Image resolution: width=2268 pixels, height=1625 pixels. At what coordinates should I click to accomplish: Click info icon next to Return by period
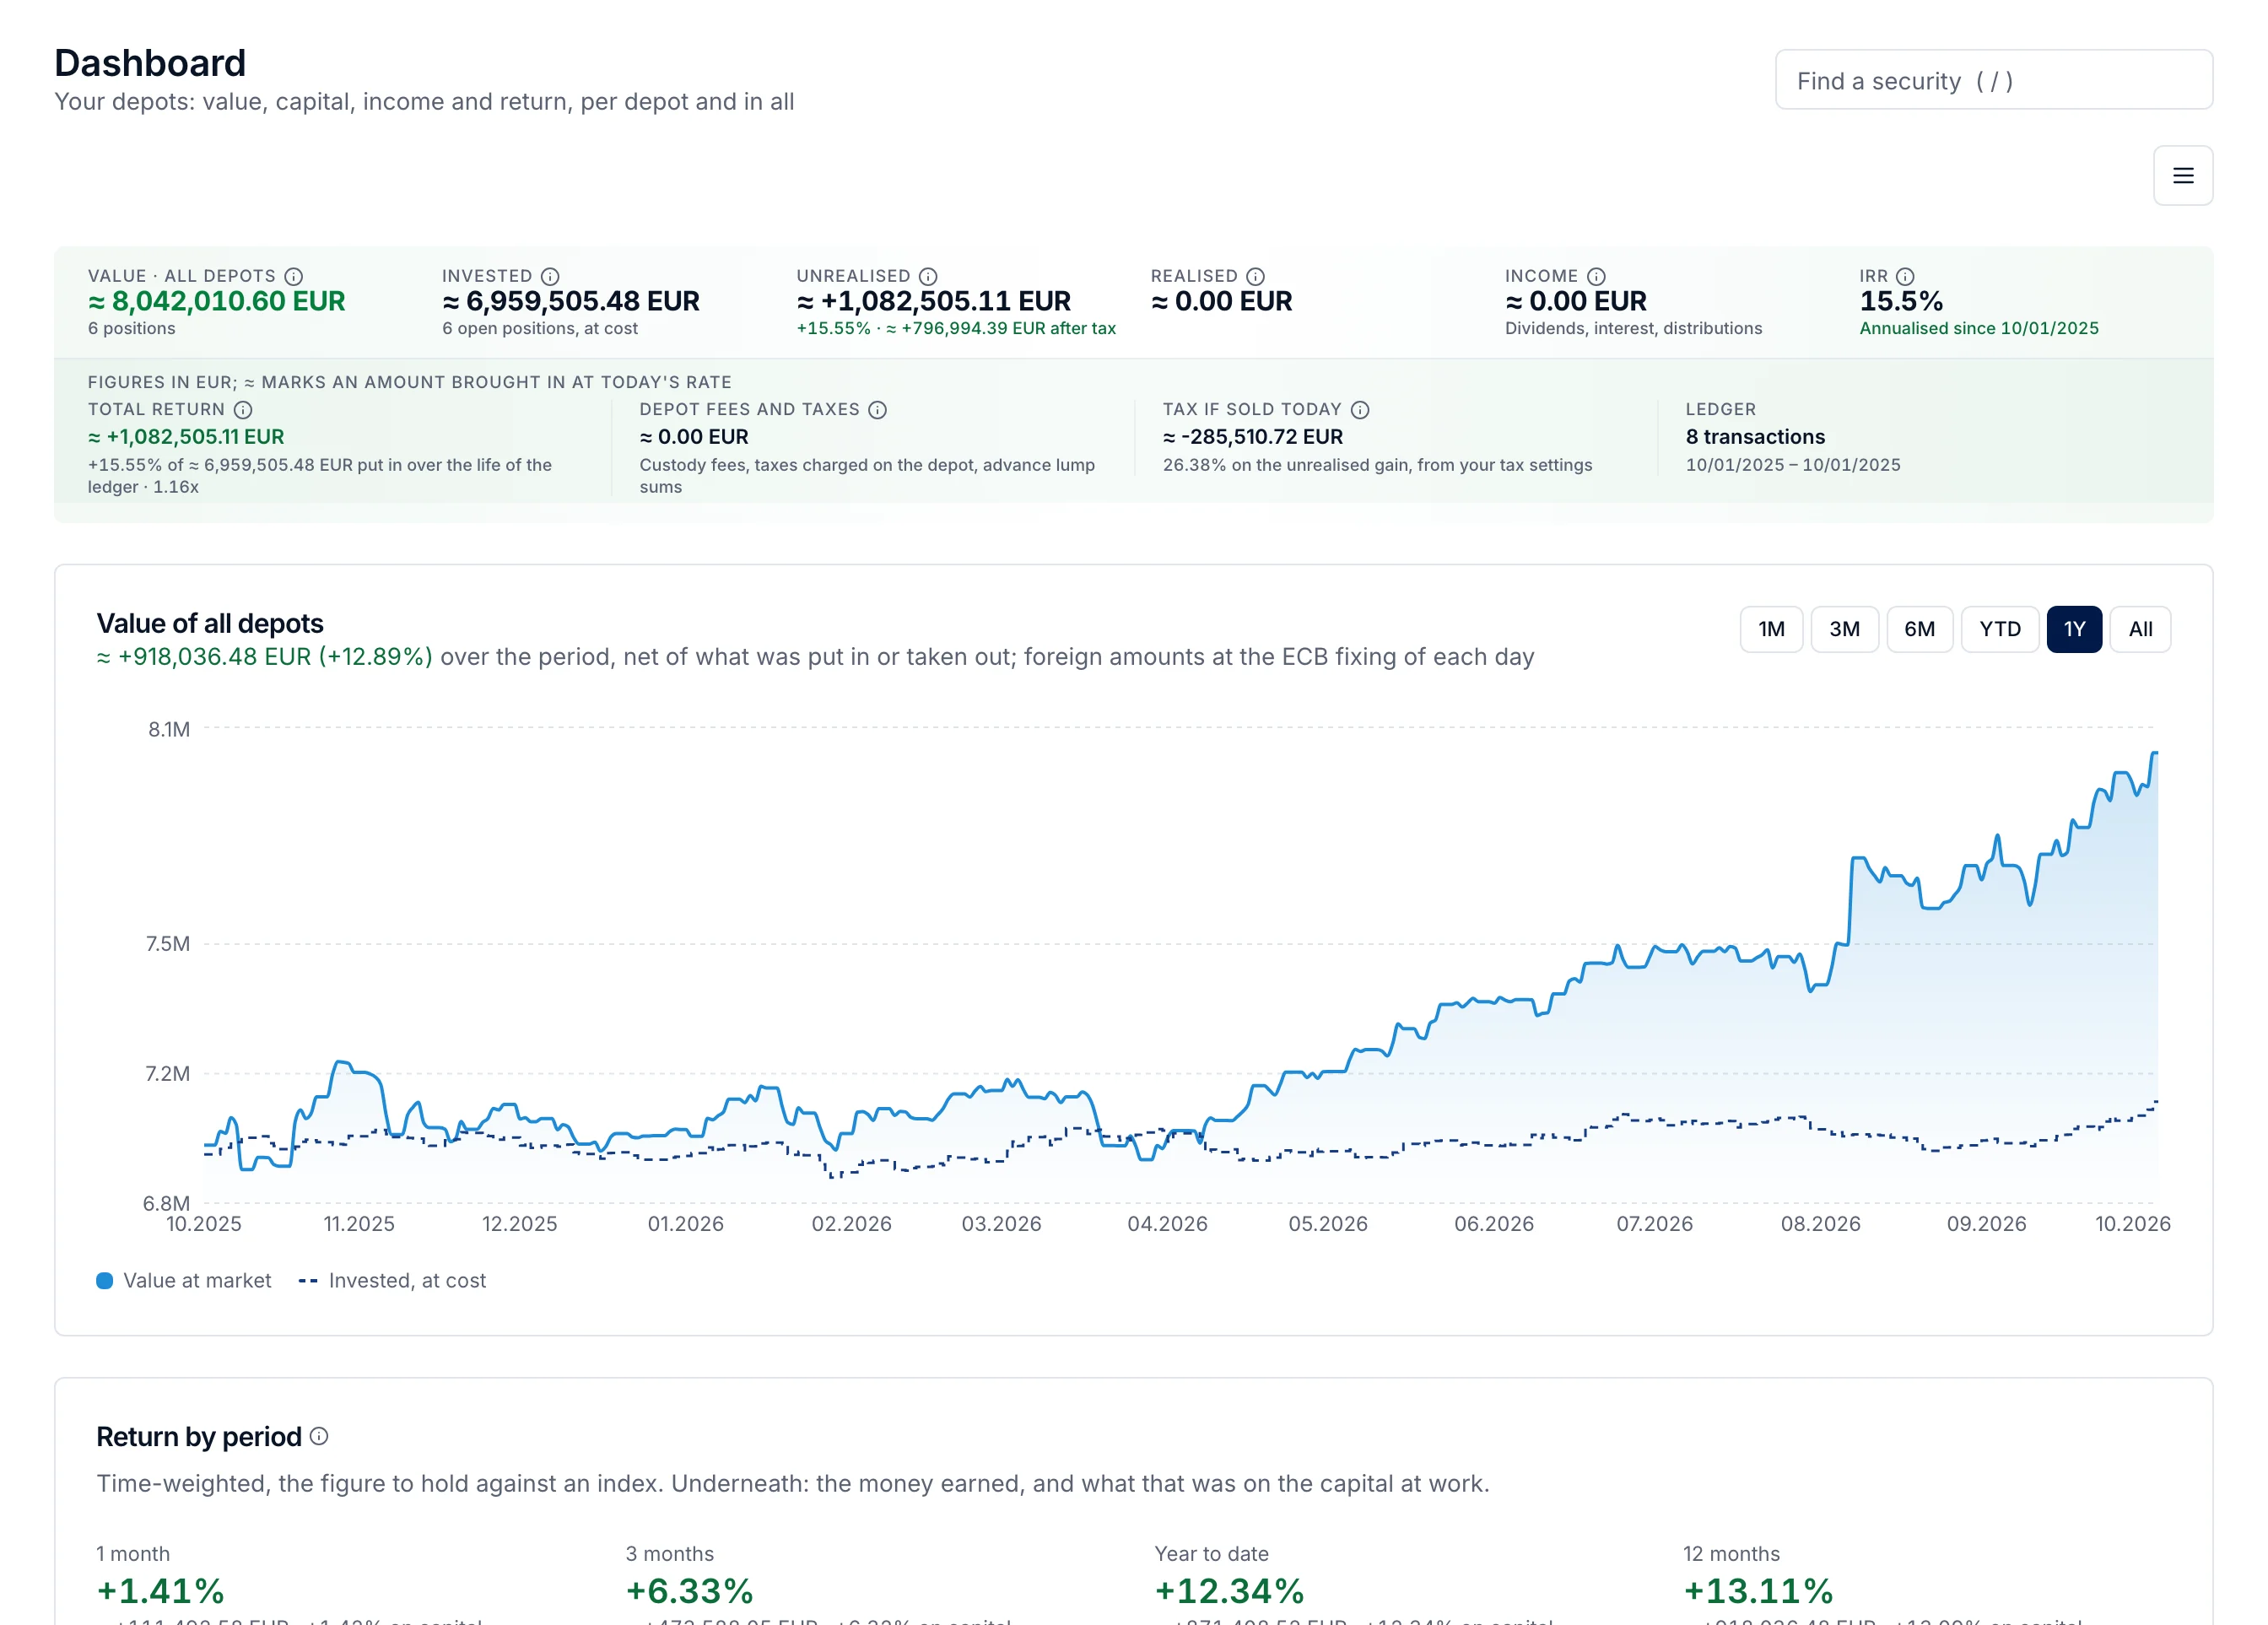coord(319,1436)
